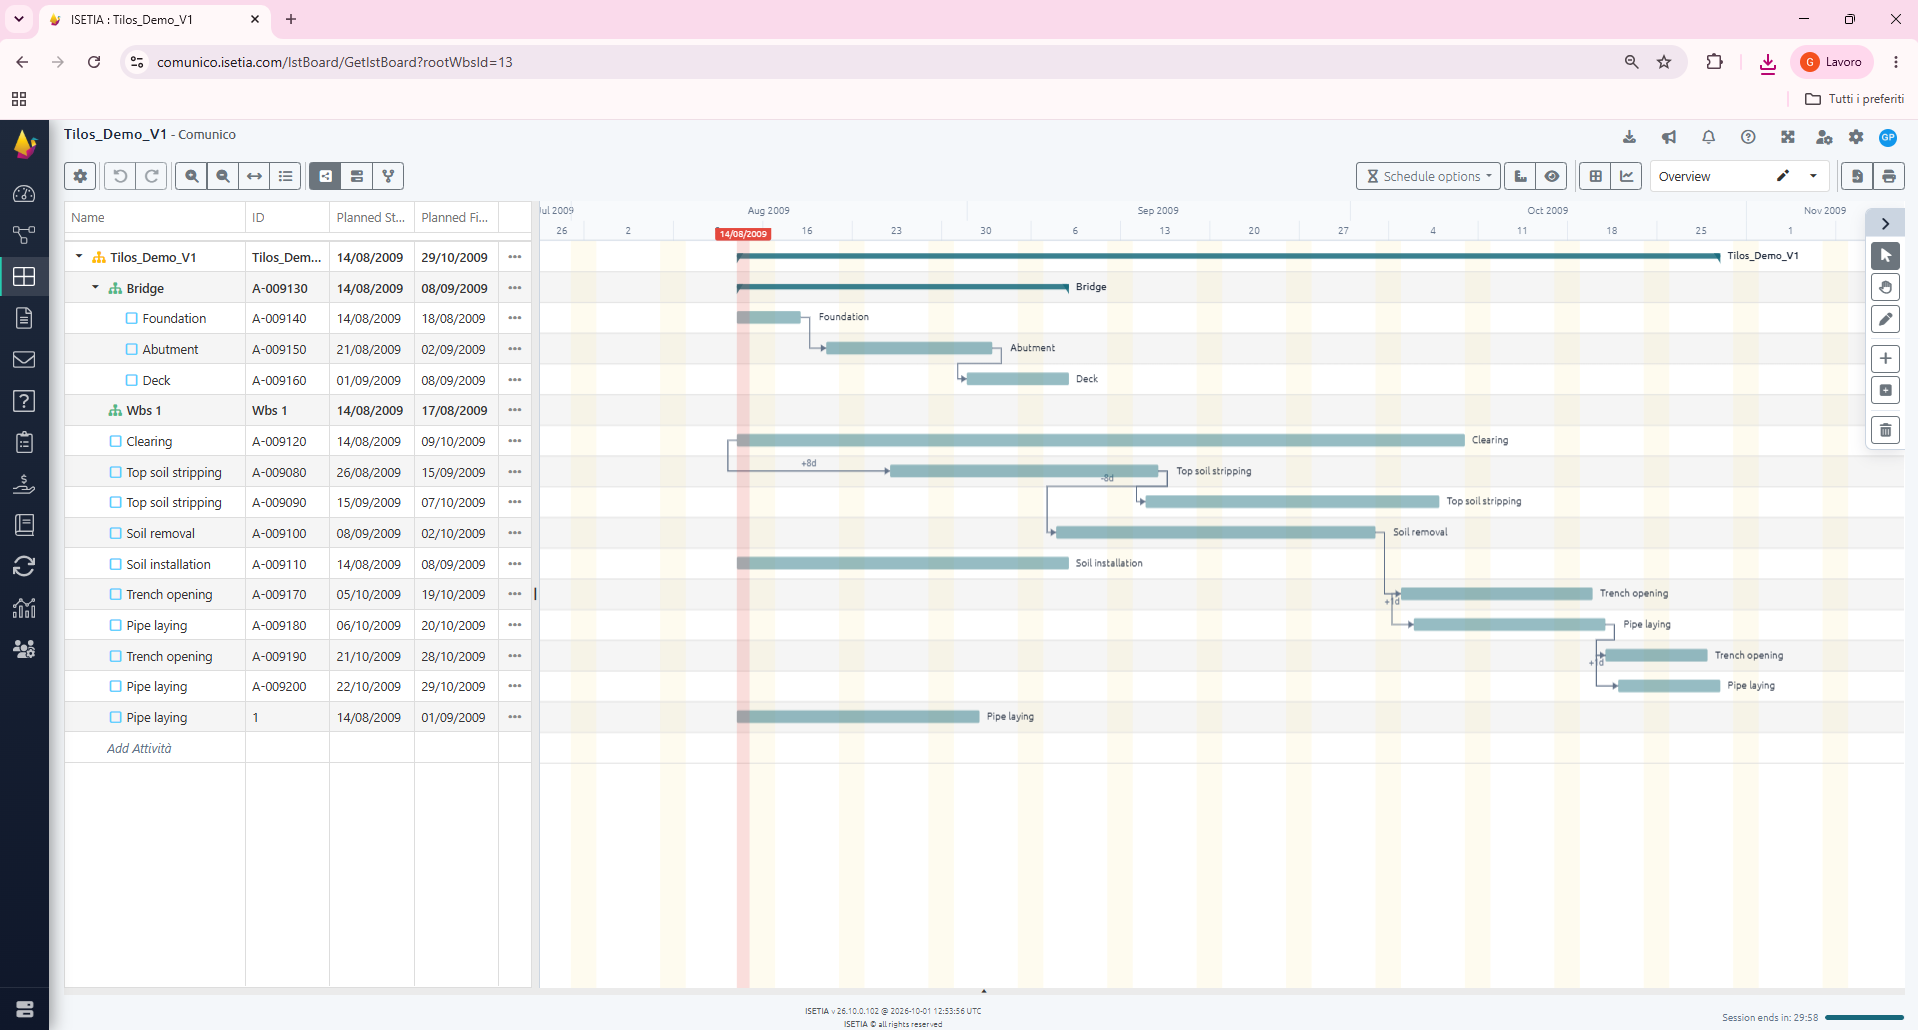Open the notifications bell
Viewport: 1918px width, 1030px height.
click(1709, 137)
